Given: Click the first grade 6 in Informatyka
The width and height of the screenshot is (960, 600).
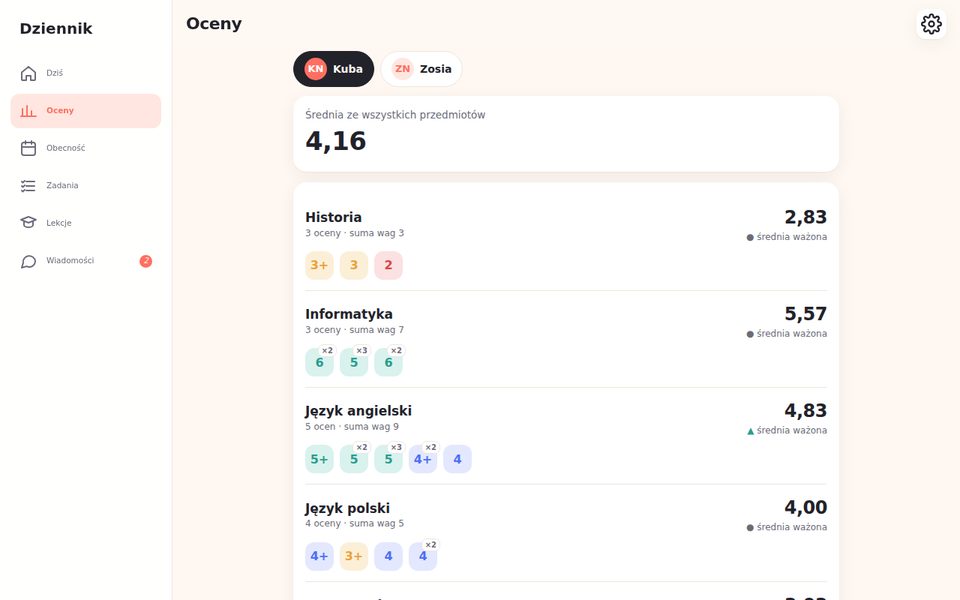Looking at the screenshot, I should point(319,362).
